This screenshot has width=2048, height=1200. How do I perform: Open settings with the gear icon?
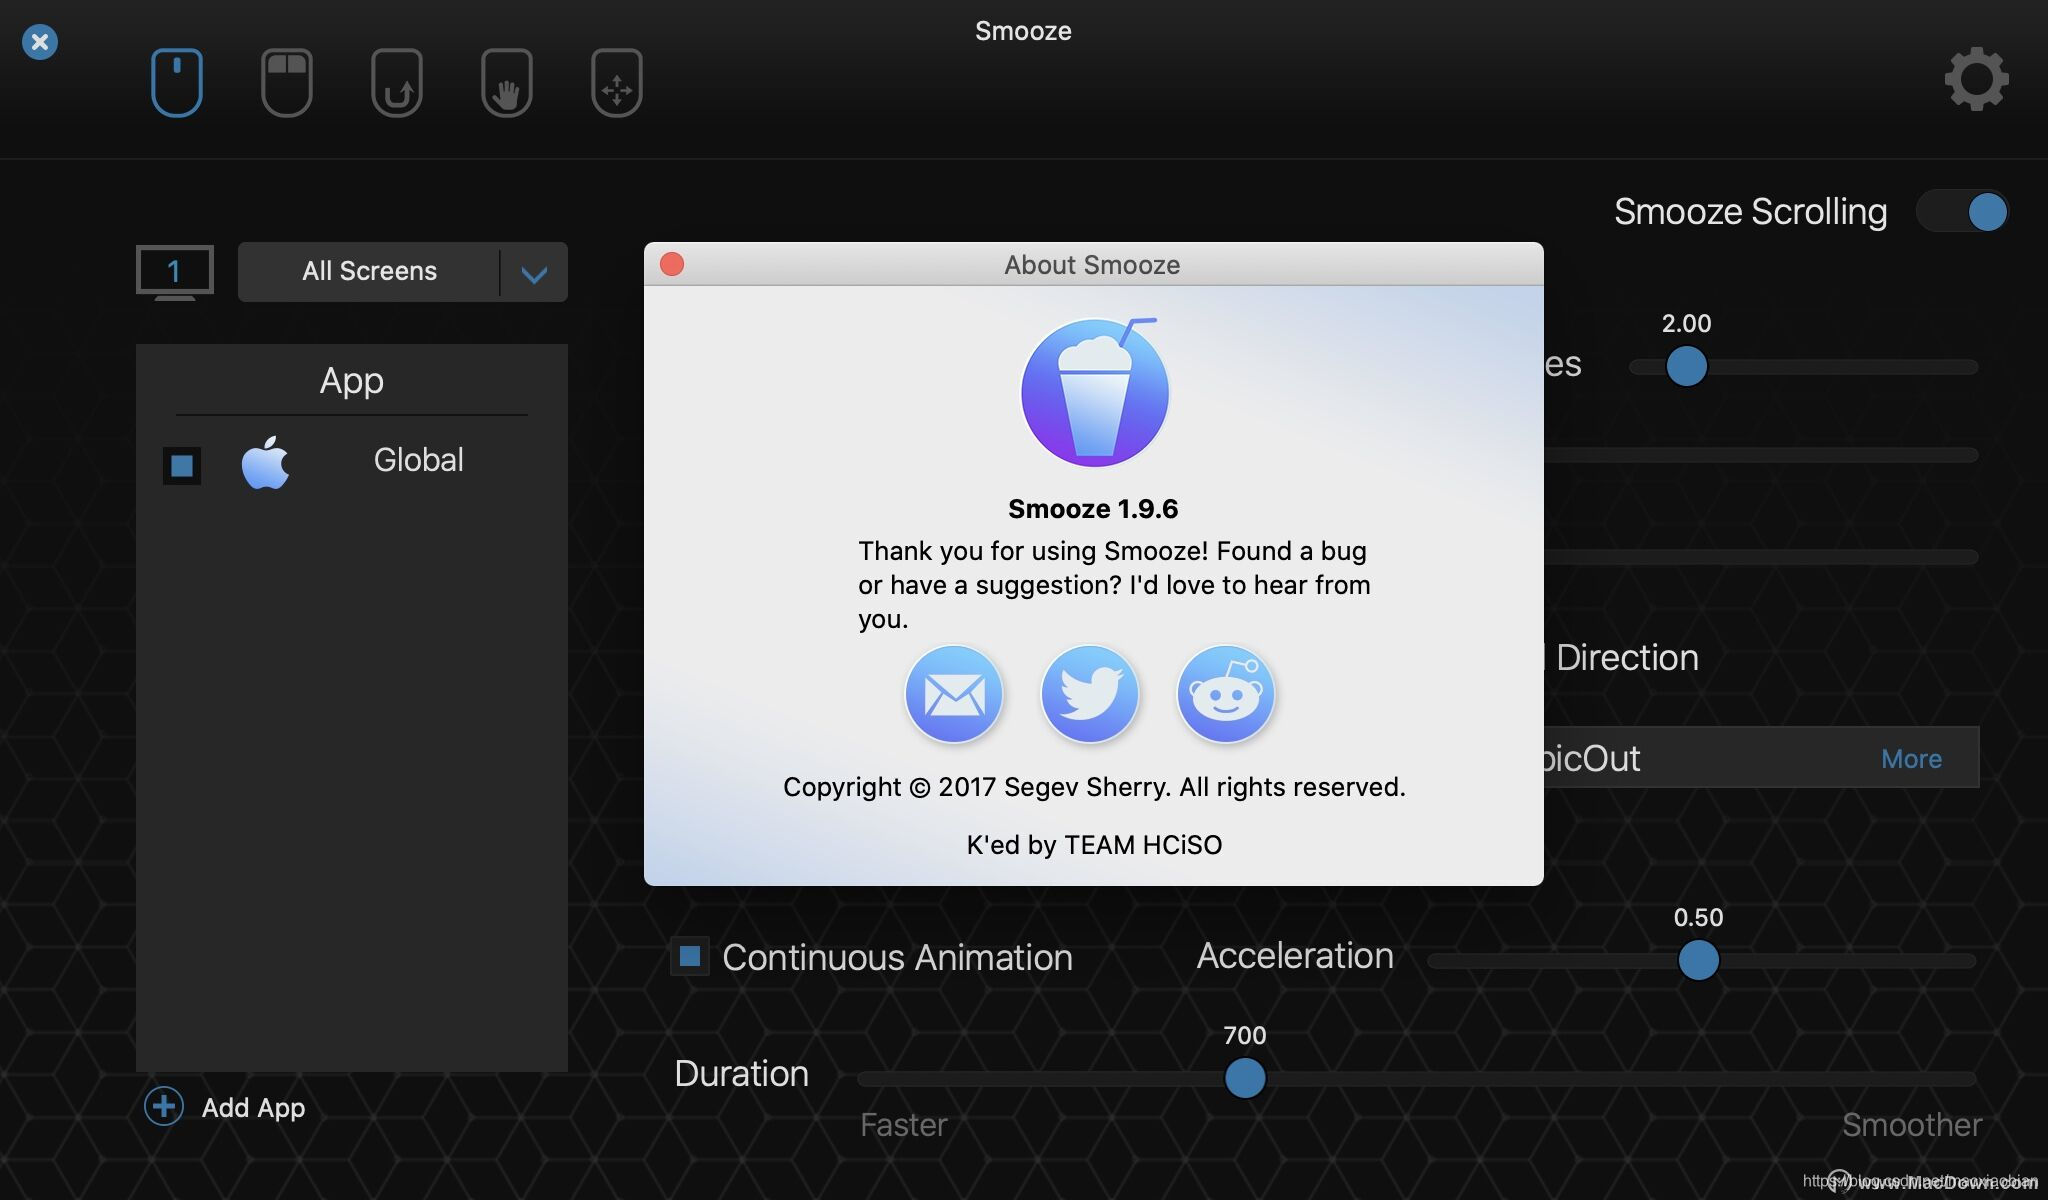click(1976, 79)
